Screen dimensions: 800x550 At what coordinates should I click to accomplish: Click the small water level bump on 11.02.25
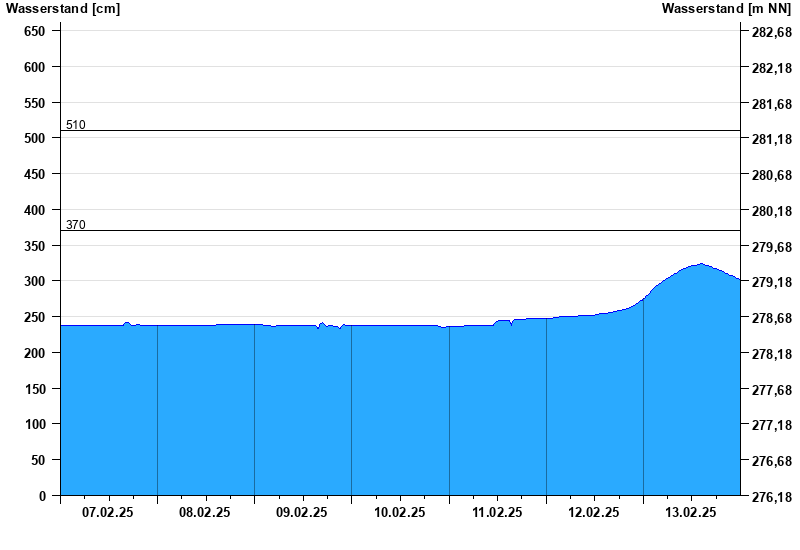pos(503,321)
